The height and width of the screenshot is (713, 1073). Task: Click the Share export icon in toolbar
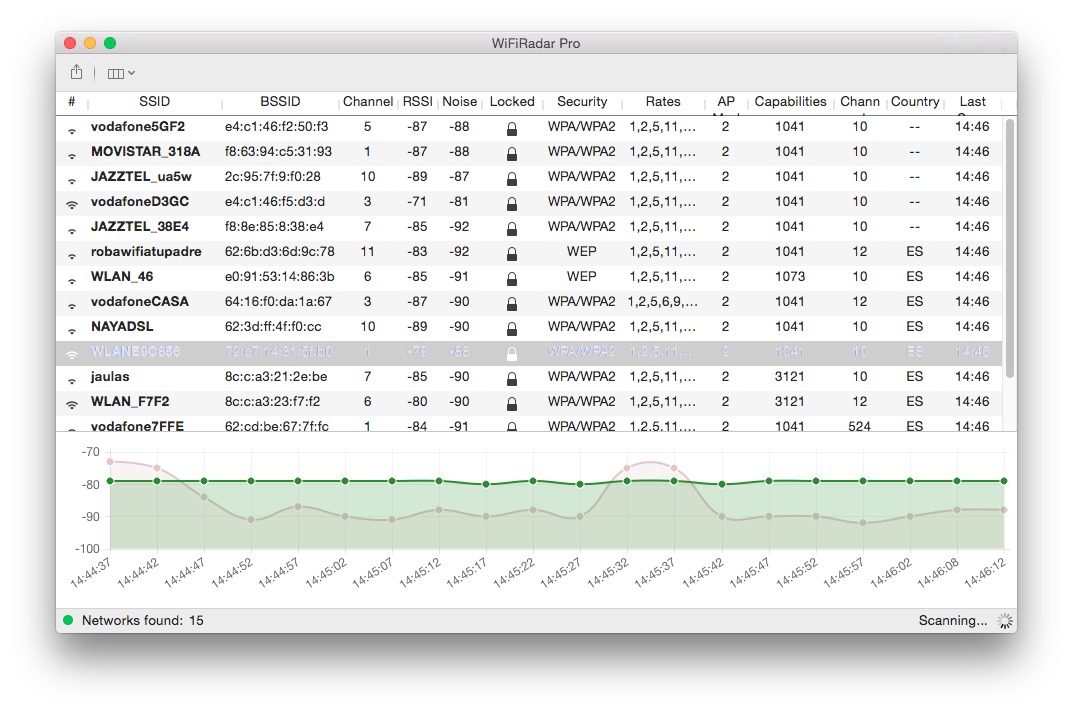tap(77, 72)
